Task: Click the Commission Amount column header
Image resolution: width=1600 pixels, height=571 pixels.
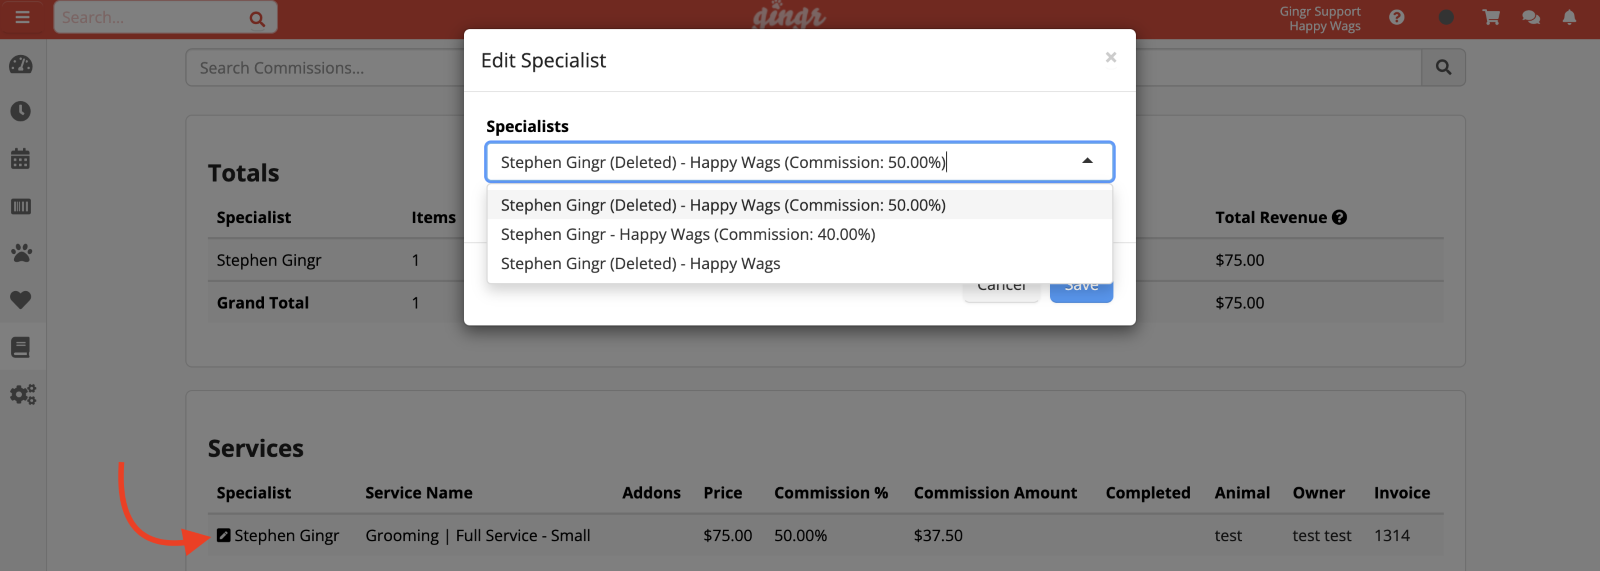Action: point(995,492)
